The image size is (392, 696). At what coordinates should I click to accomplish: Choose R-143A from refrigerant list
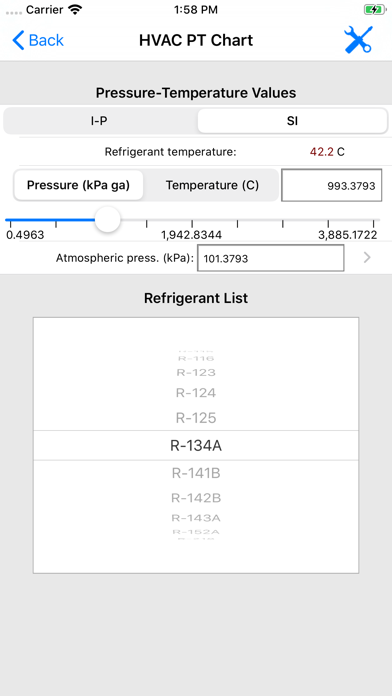click(196, 518)
